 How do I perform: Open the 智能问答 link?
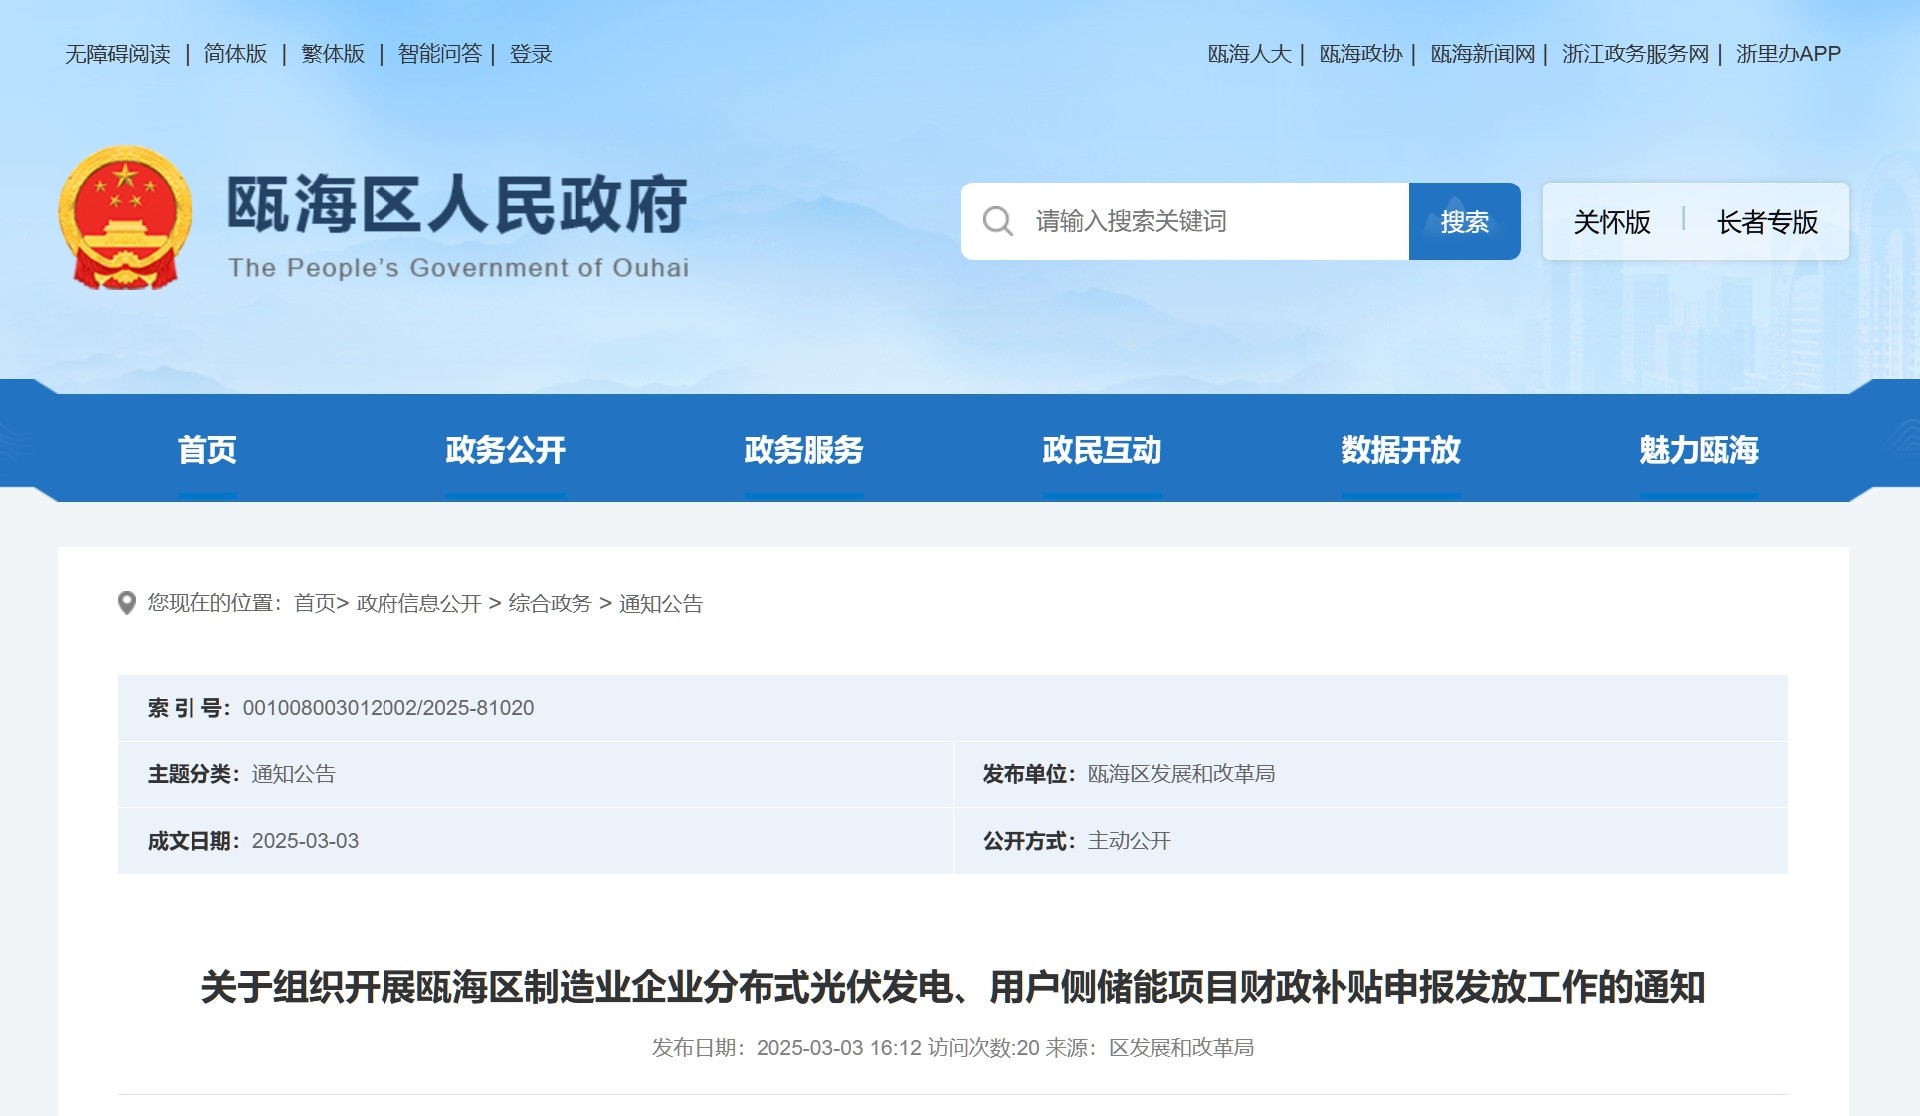(x=439, y=54)
